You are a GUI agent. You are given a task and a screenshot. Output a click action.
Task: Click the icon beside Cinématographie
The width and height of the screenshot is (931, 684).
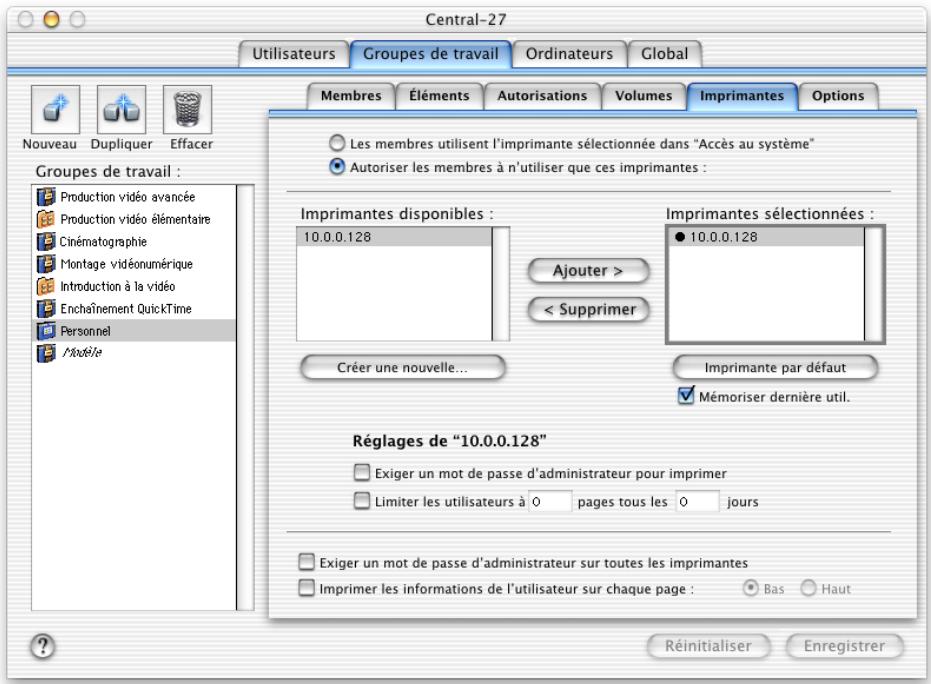46,242
